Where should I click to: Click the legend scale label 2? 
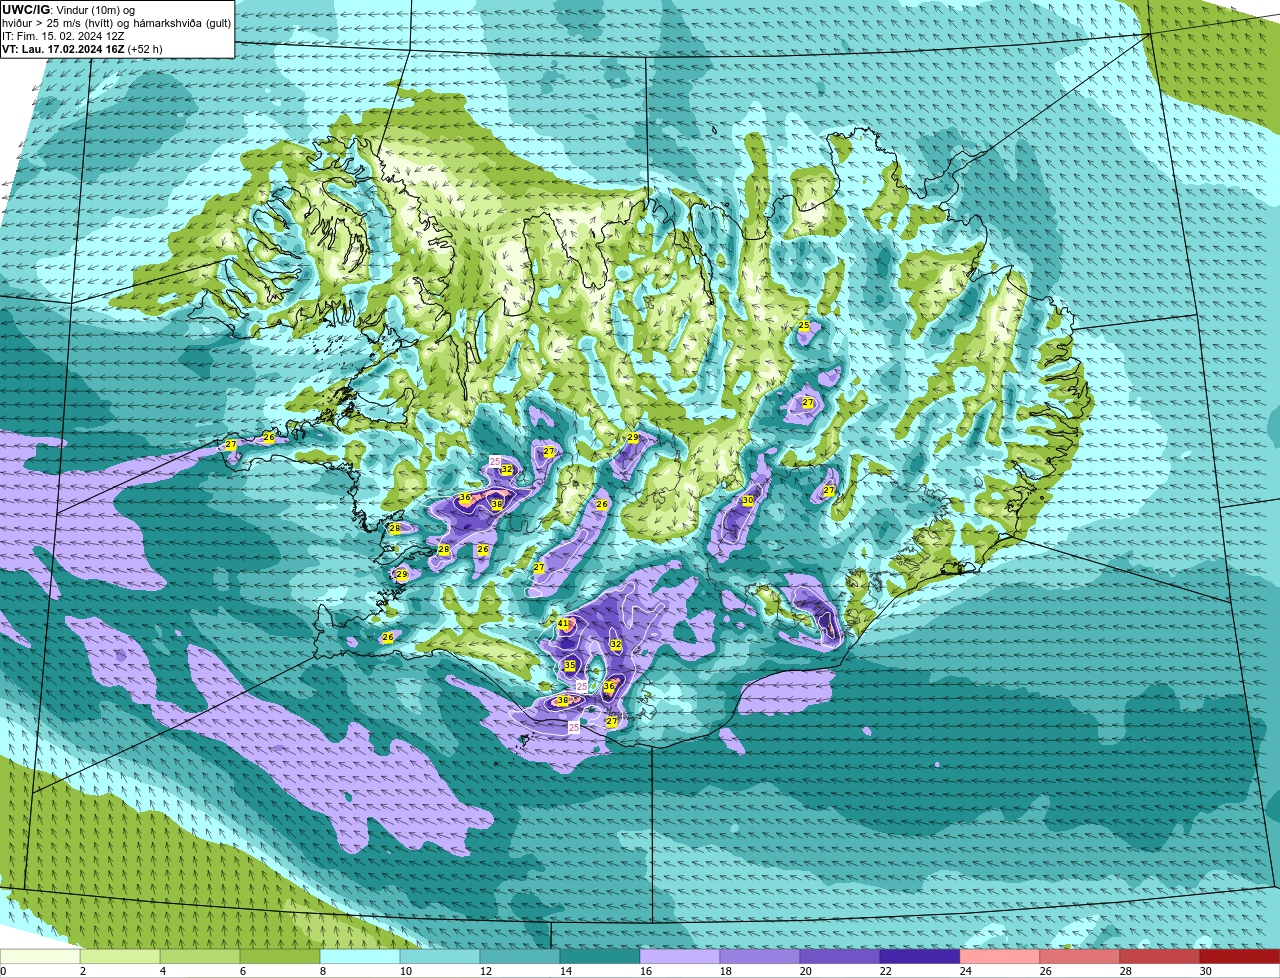(x=83, y=971)
